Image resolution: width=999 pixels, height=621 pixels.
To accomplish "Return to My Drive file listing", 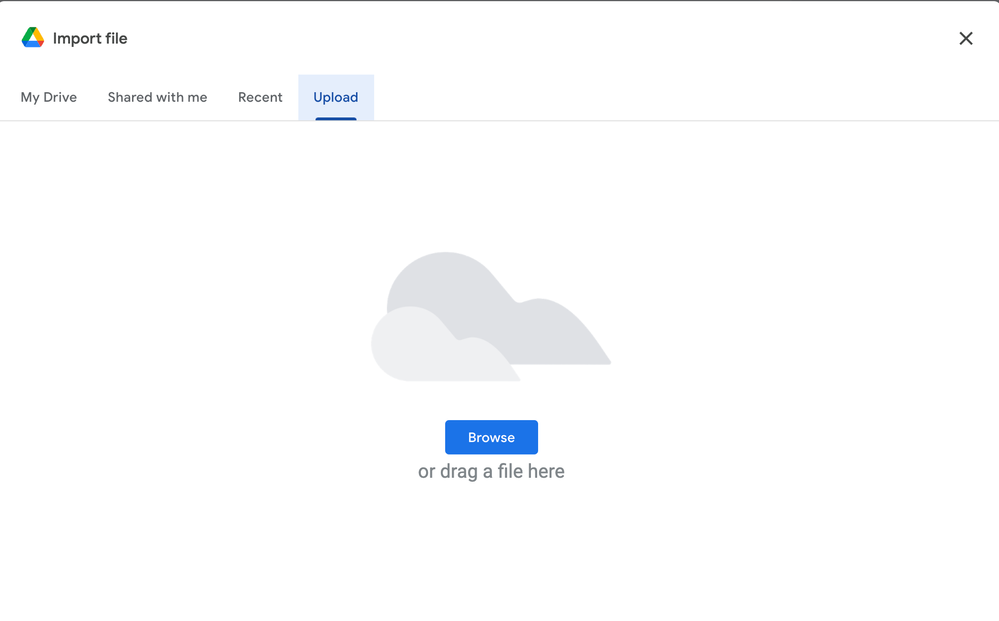I will pos(48,97).
